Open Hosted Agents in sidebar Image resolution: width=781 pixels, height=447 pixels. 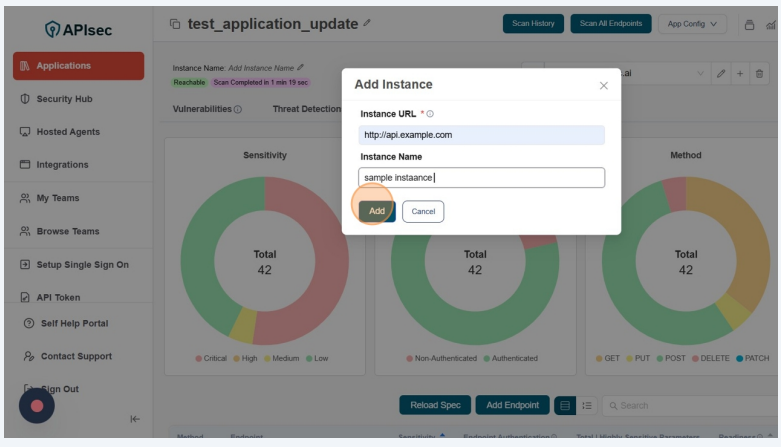tap(67, 132)
